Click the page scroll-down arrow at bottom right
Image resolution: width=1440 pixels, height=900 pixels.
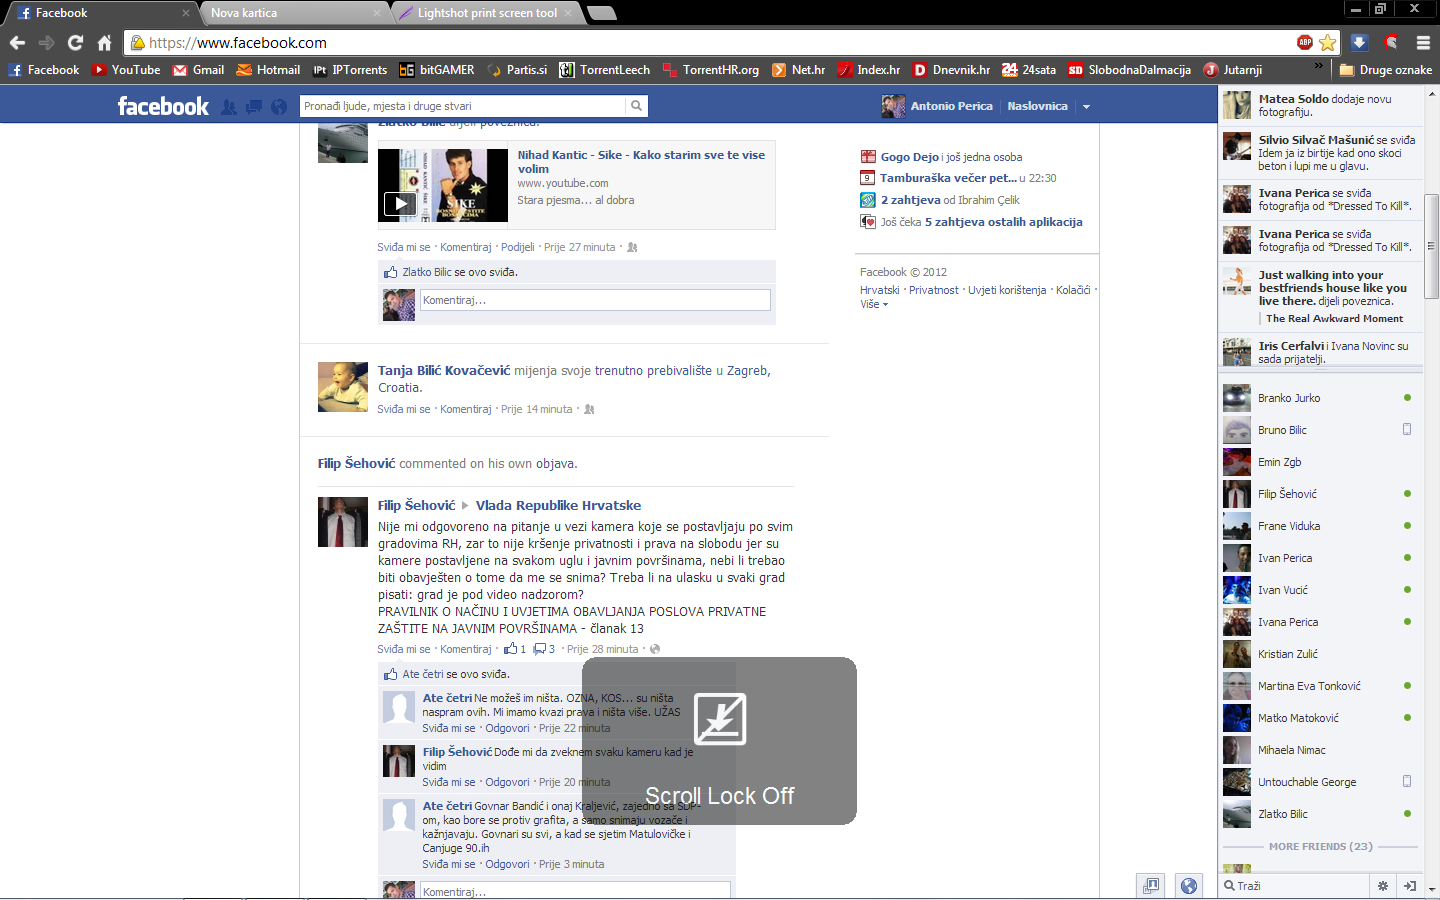[1431, 889]
